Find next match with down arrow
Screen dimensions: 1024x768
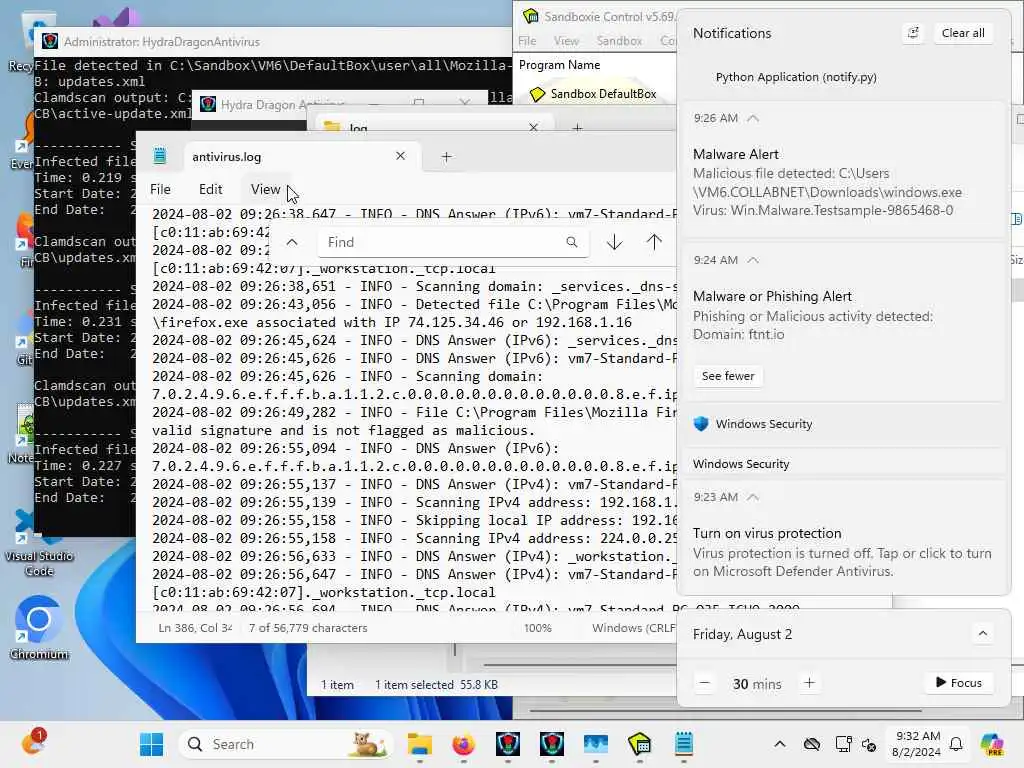pyautogui.click(x=614, y=242)
